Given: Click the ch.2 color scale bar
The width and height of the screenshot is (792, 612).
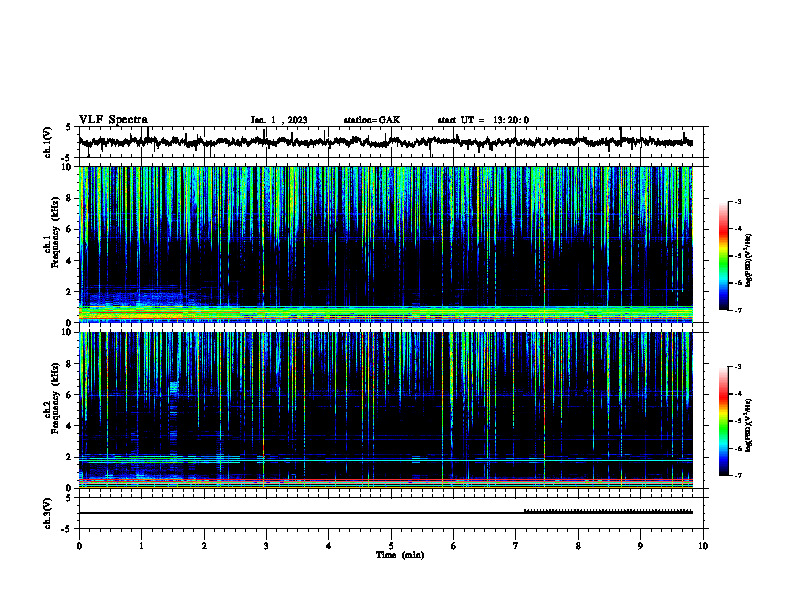Looking at the screenshot, I should (723, 421).
